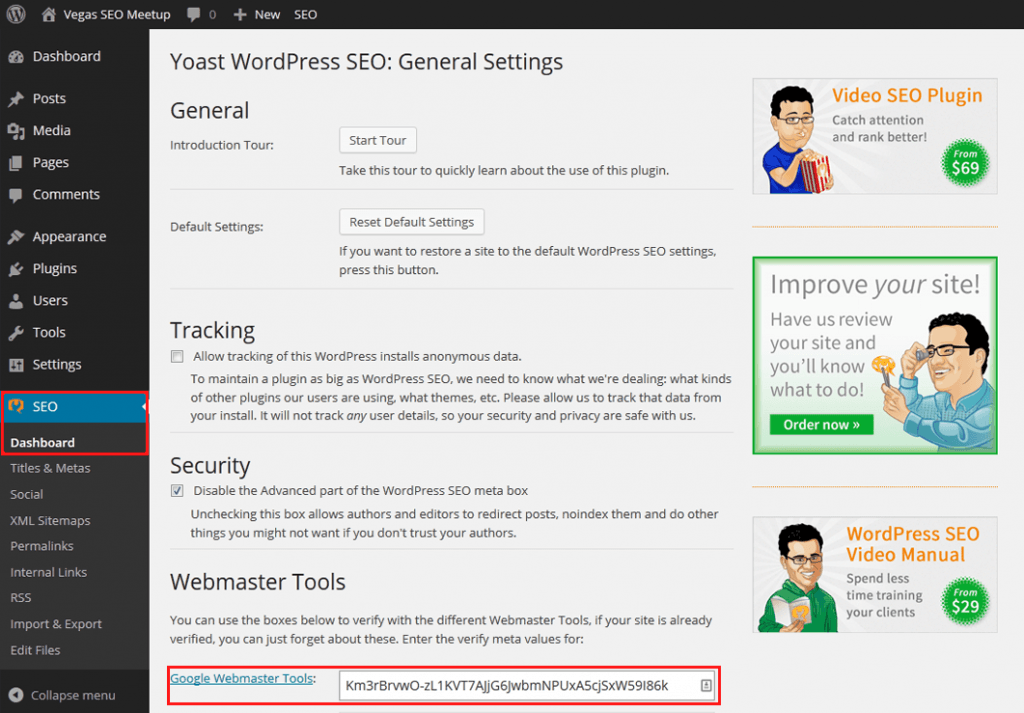Uncheck Disable the Advanced part checkbox
The width and height of the screenshot is (1024, 713).
177,490
